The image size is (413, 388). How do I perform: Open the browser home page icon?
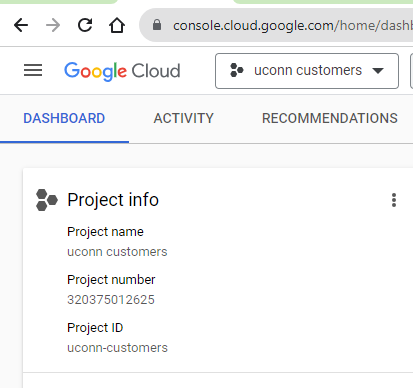[117, 25]
